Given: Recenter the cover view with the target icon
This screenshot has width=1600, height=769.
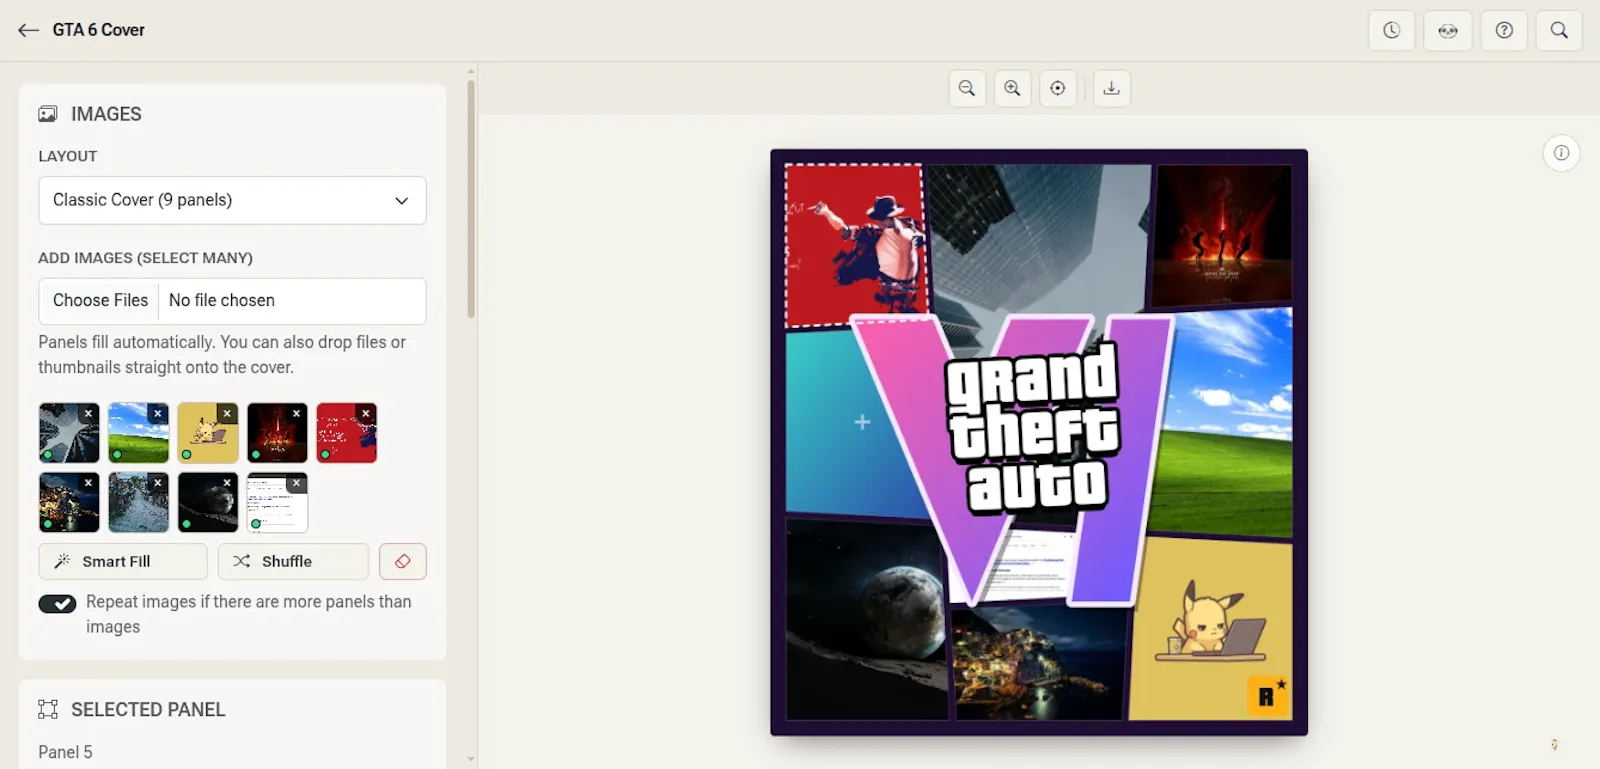Looking at the screenshot, I should pos(1058,88).
